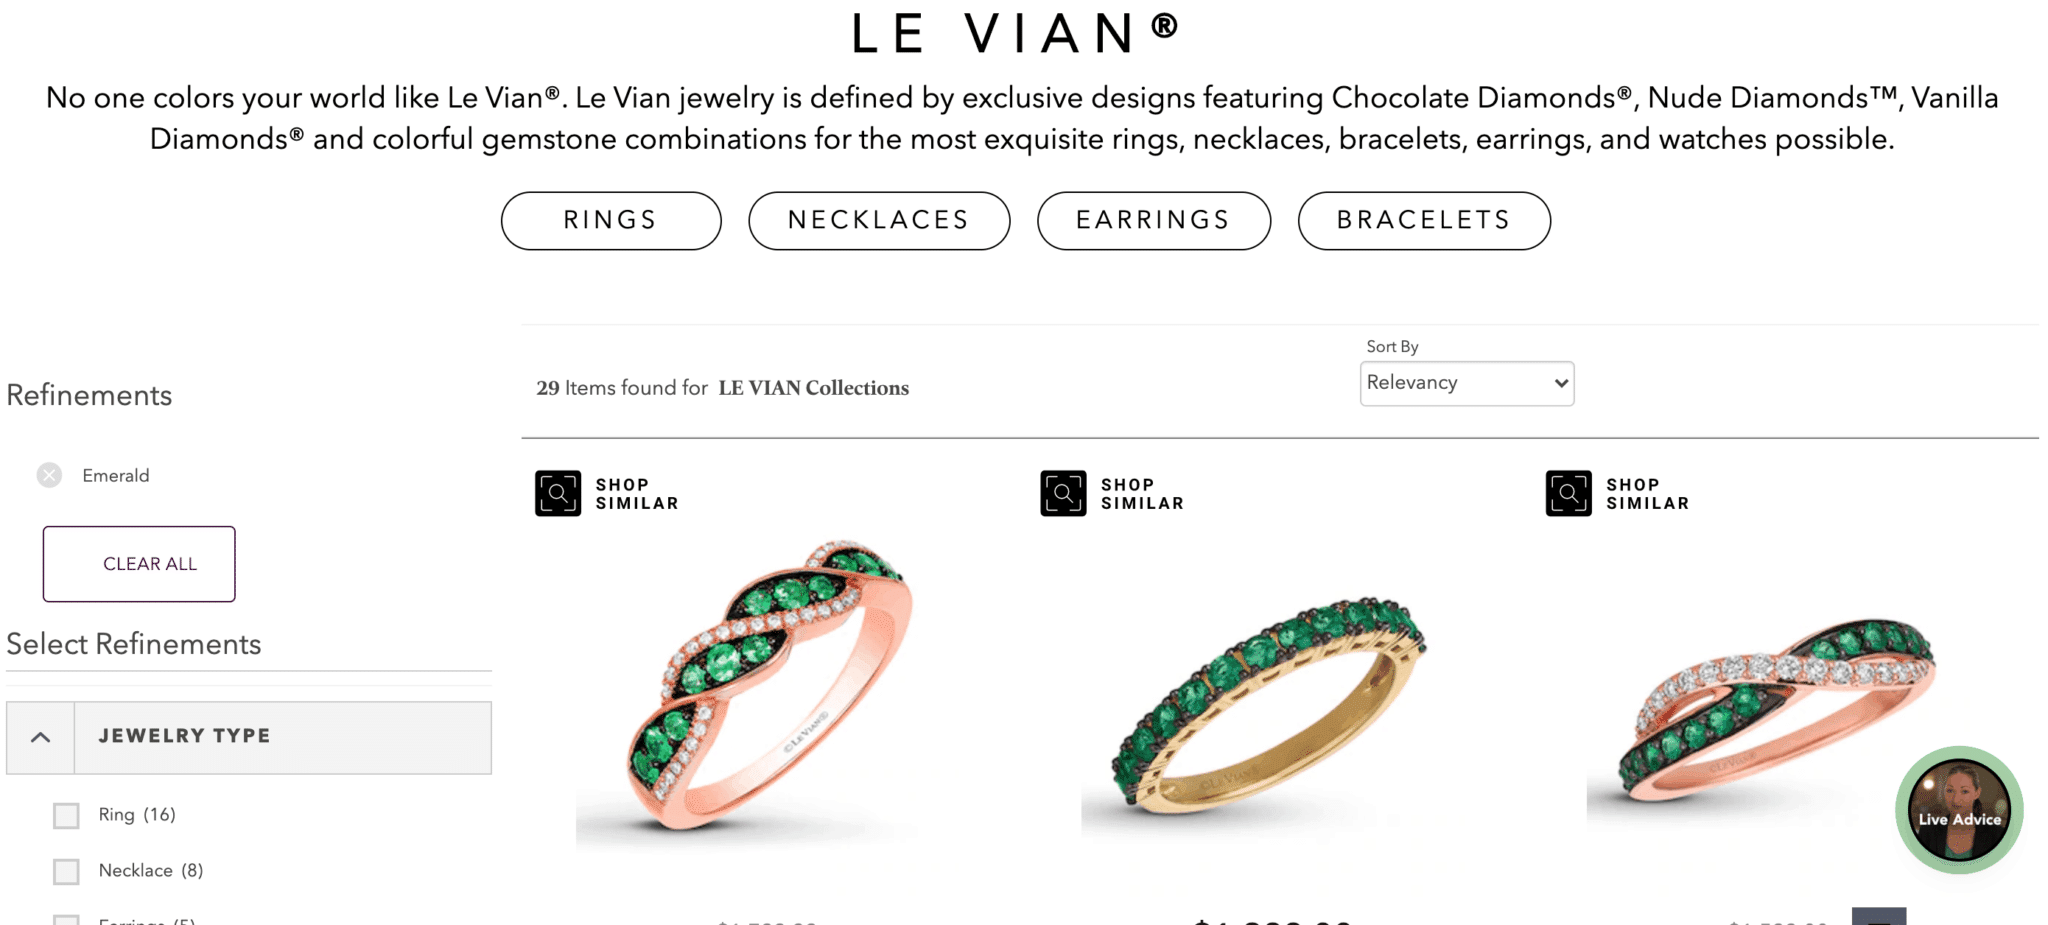Viewport: 2048px width, 925px height.
Task: Click the Shop Similar icon on the gold emerald band
Action: tap(1063, 492)
